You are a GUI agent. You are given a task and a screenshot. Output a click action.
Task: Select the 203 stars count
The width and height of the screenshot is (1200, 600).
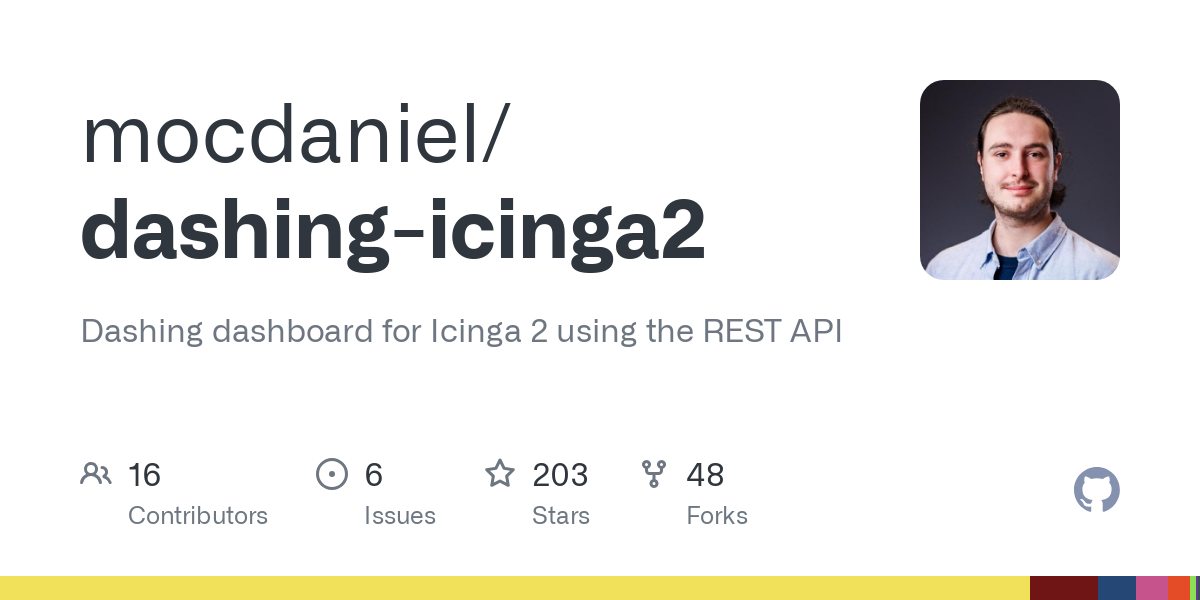[560, 474]
